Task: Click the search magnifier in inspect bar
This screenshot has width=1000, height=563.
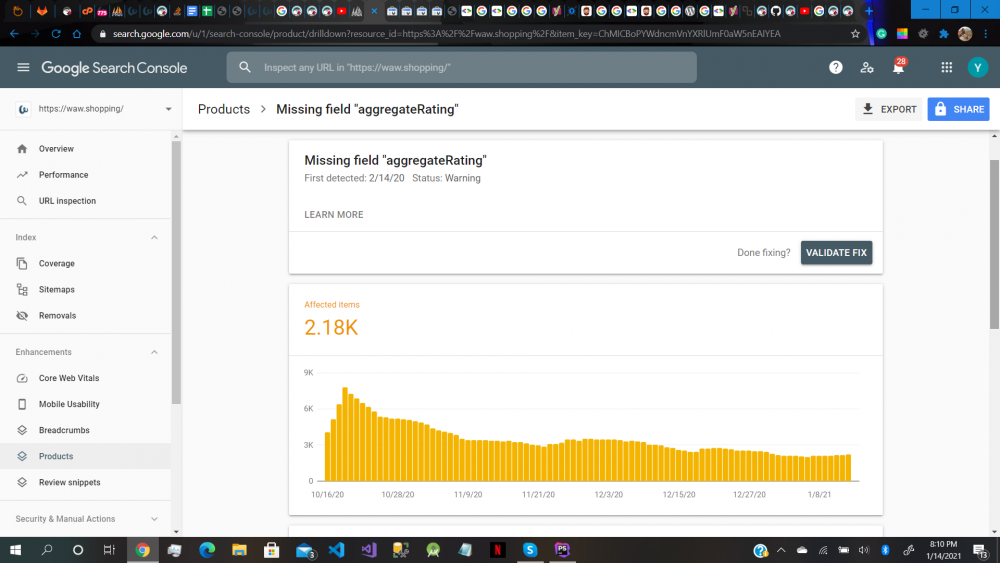Action: 244,67
